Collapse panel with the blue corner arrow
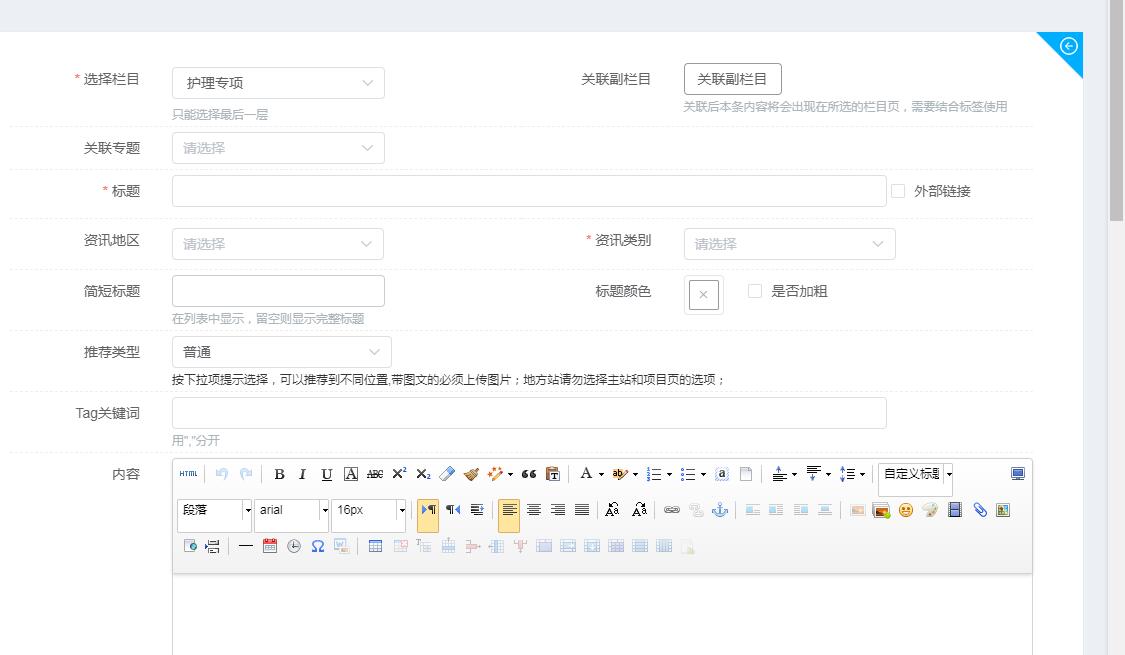The image size is (1125, 655). [x=1068, y=46]
